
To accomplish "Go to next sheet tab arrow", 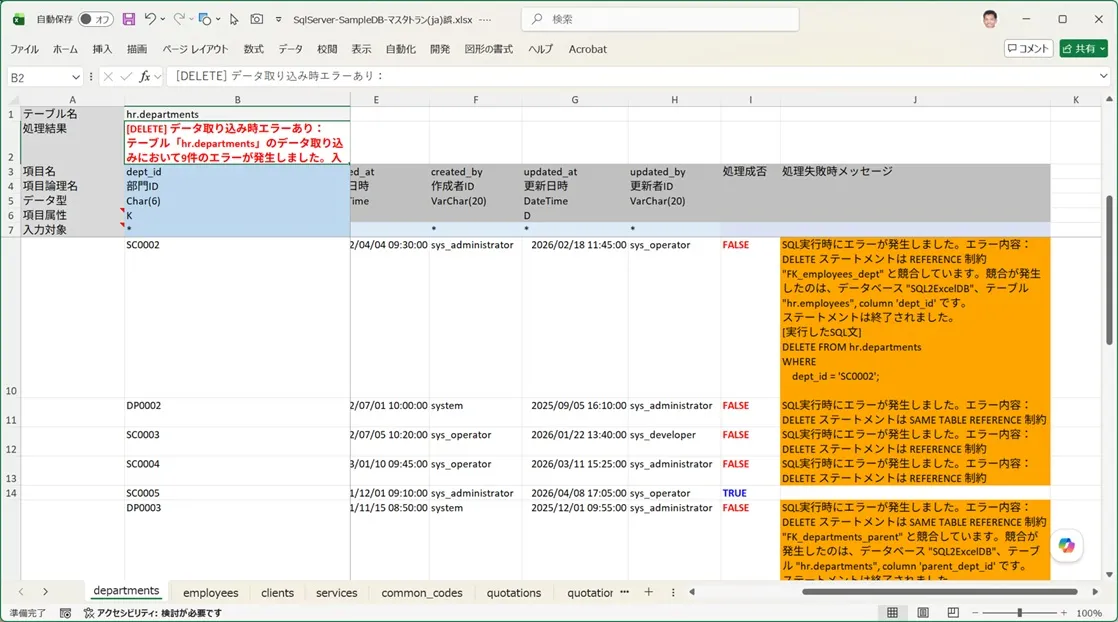I will click(45, 592).
